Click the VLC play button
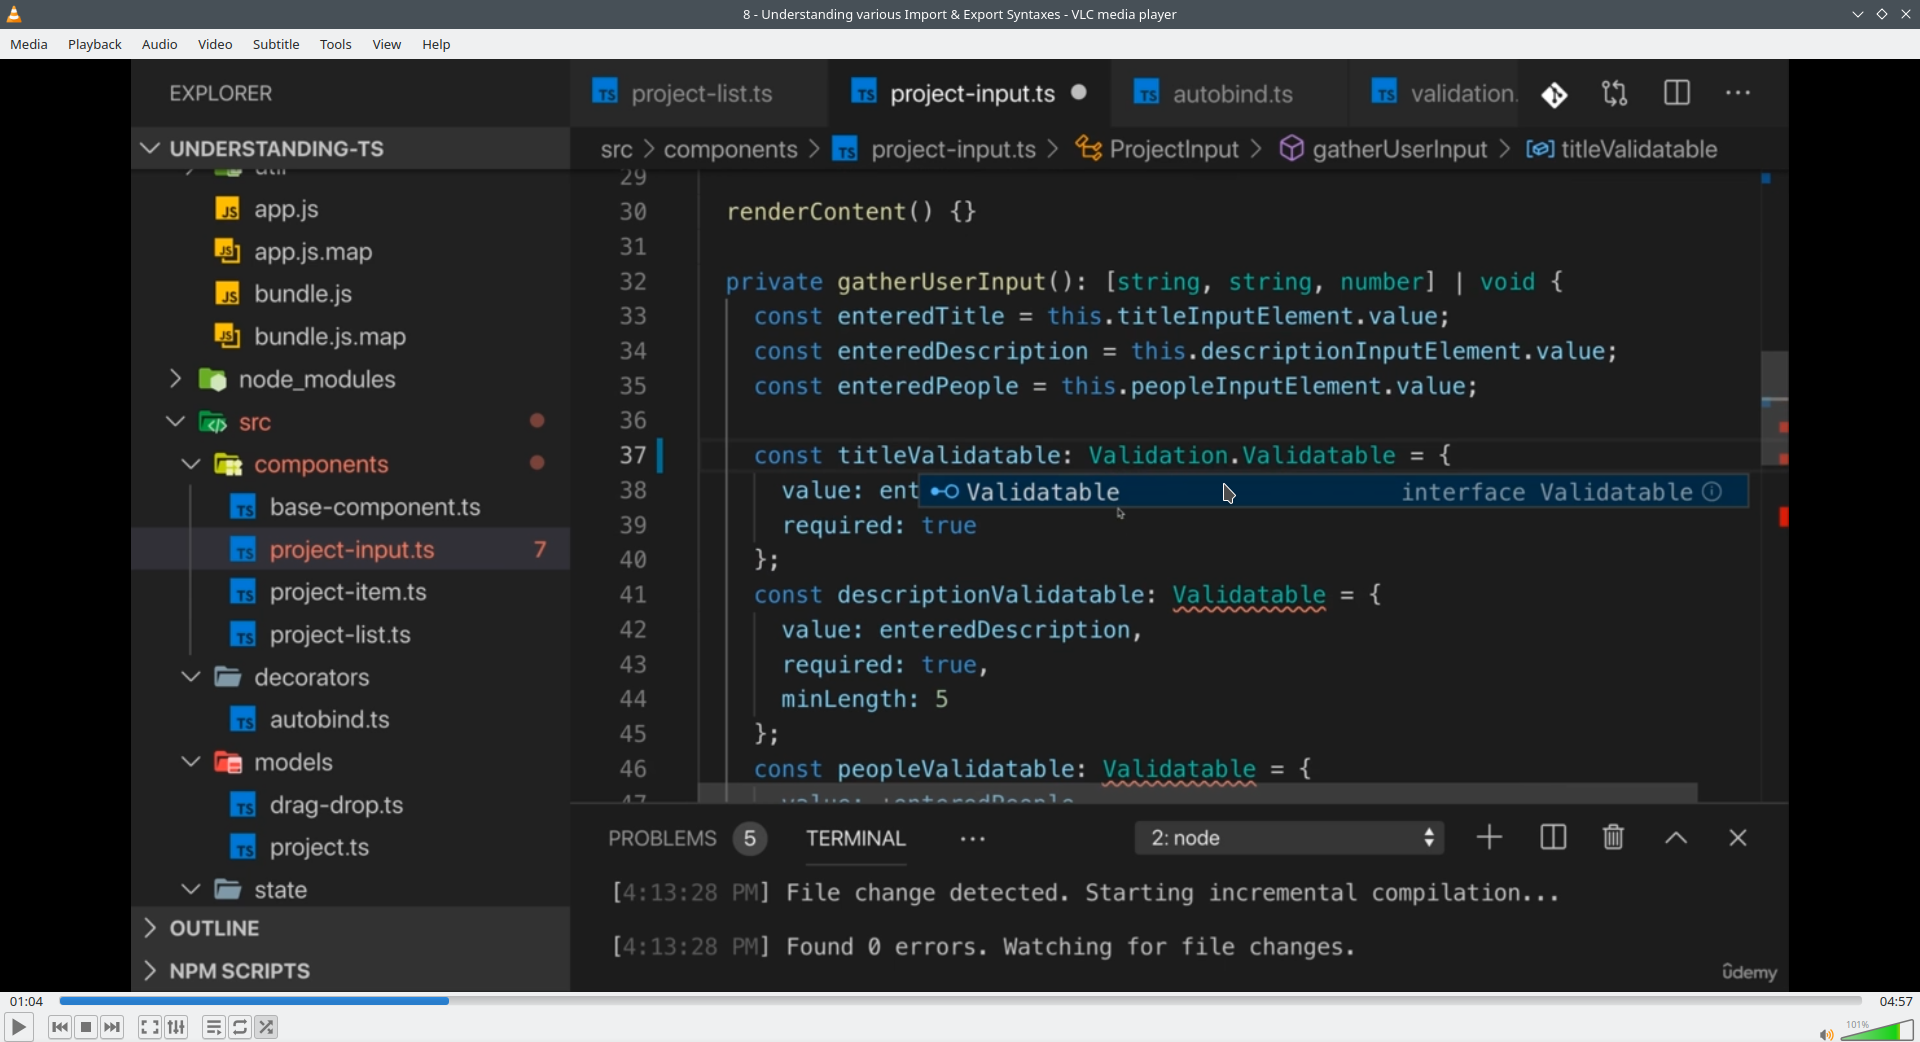Screen dimensions: 1920x1042 [18, 1027]
